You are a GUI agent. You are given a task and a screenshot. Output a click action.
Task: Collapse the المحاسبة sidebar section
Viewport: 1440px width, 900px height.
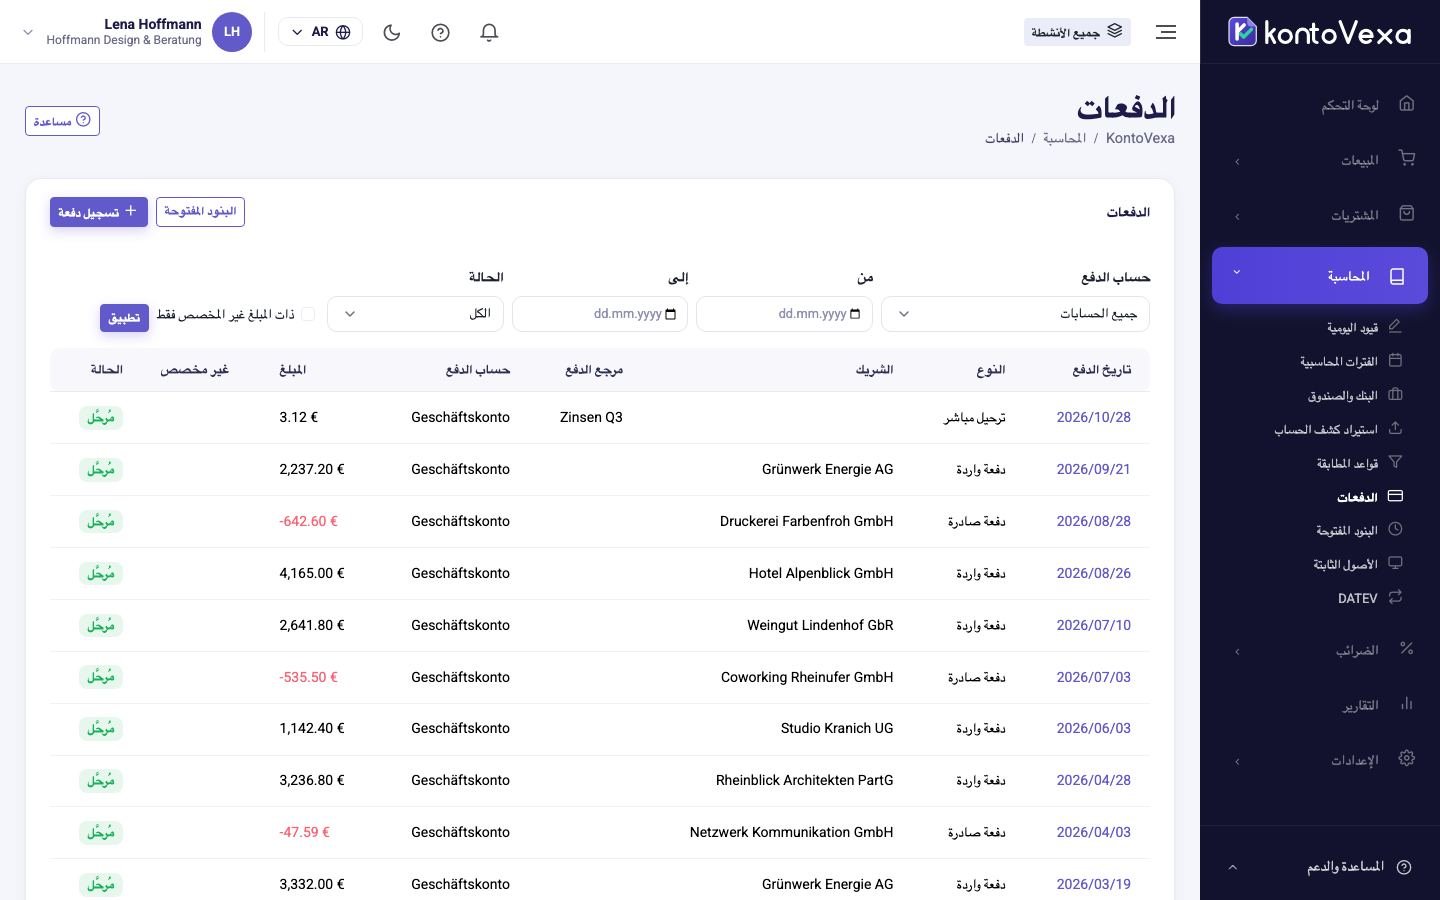pyautogui.click(x=1320, y=275)
